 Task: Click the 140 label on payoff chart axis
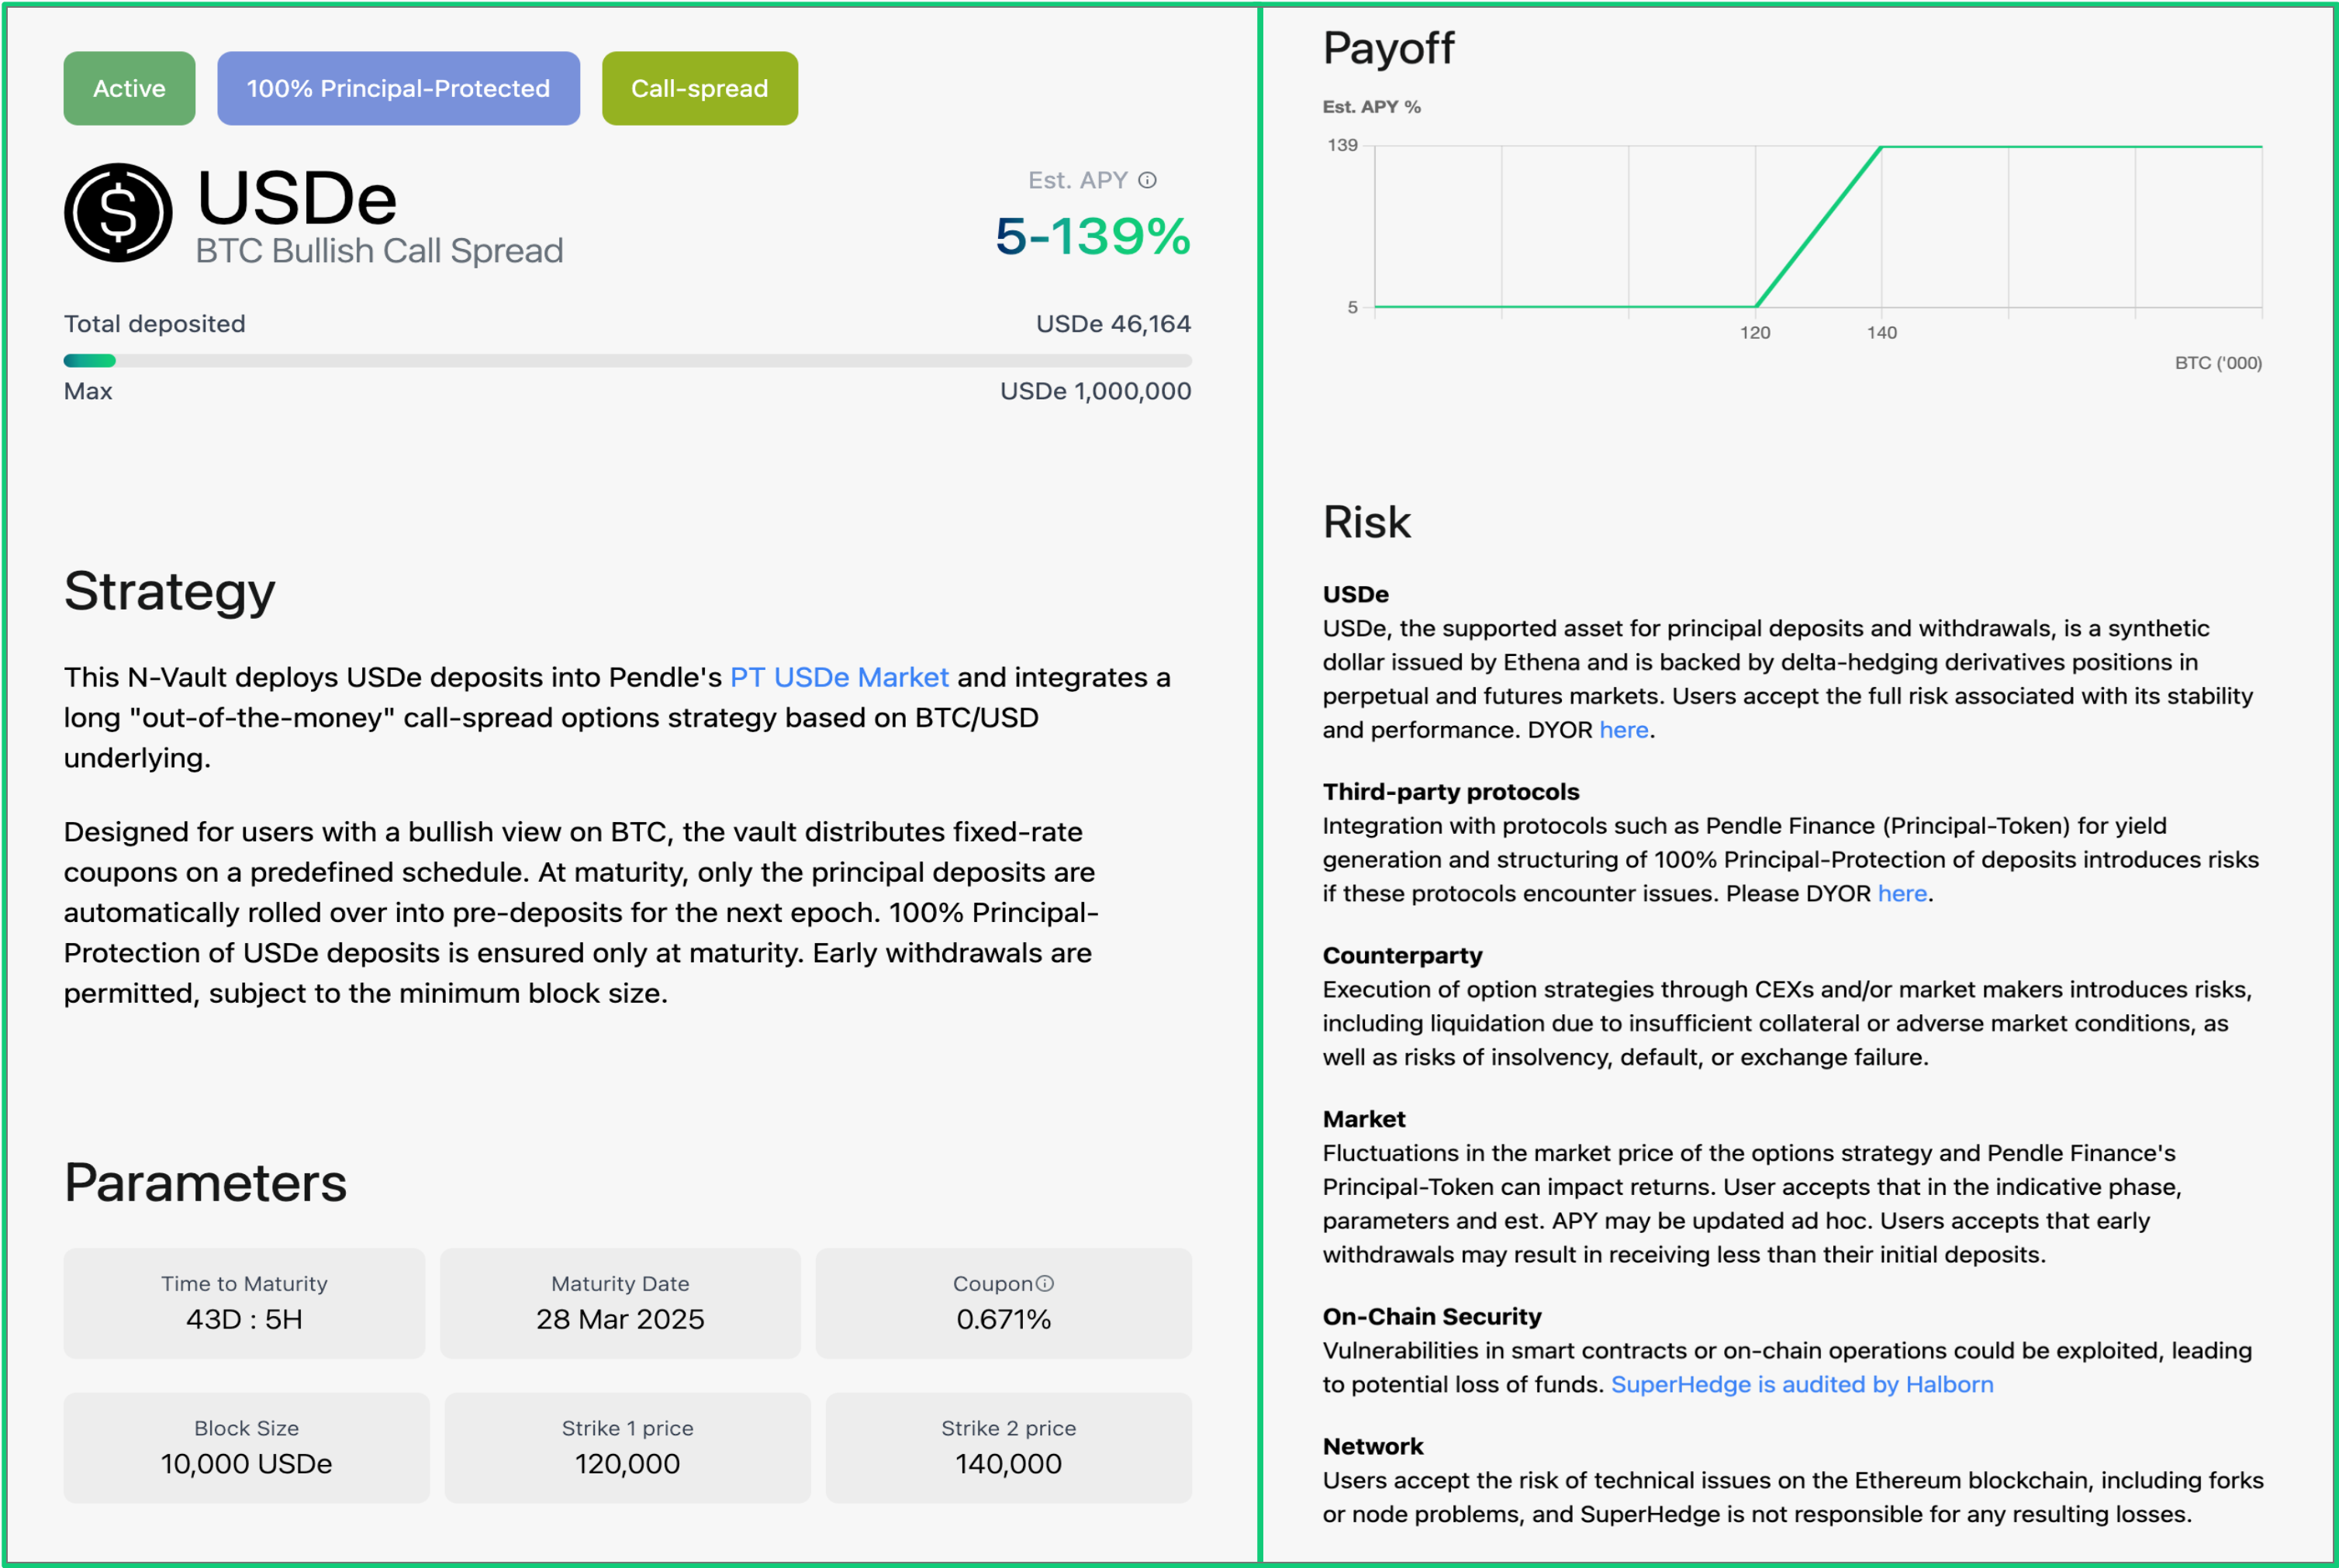[1881, 332]
